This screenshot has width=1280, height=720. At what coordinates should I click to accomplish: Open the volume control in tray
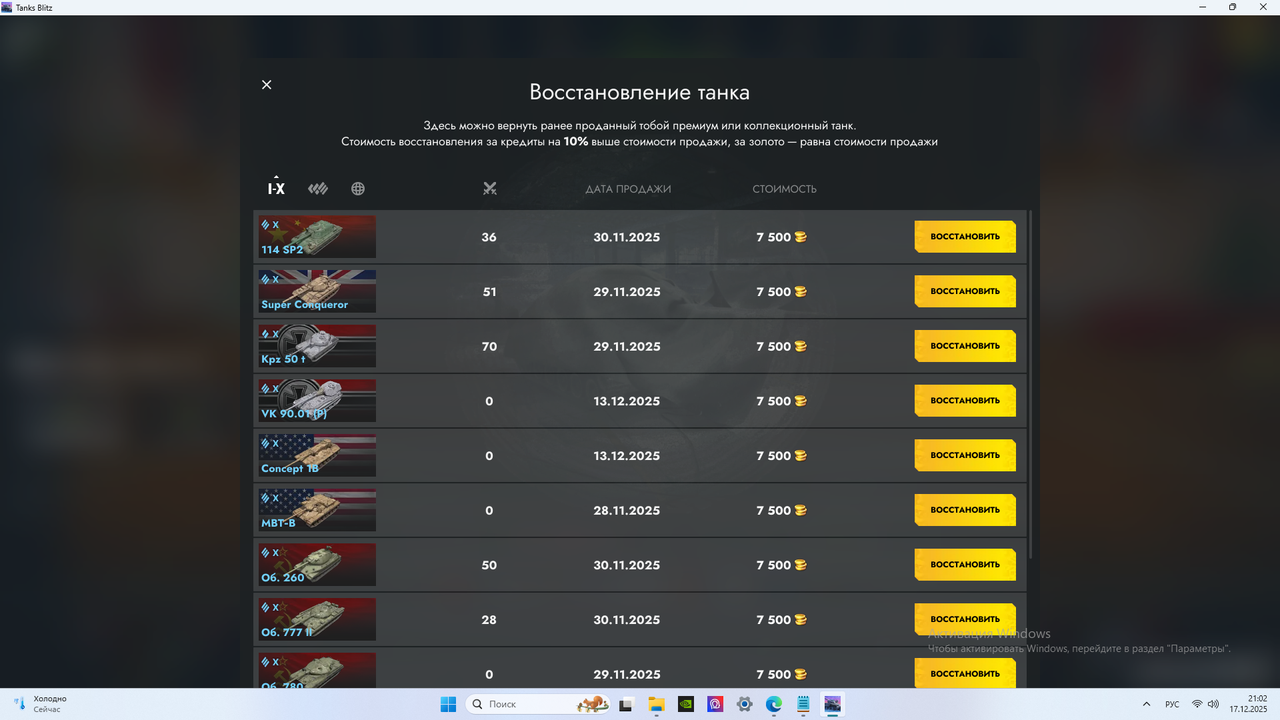[x=1213, y=704]
